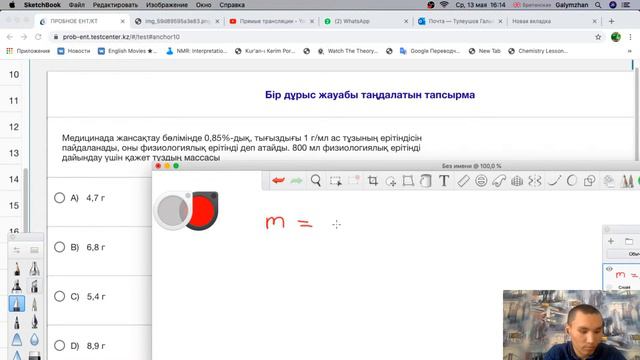Expand the bookmarks overflow chevron

[x=629, y=51]
